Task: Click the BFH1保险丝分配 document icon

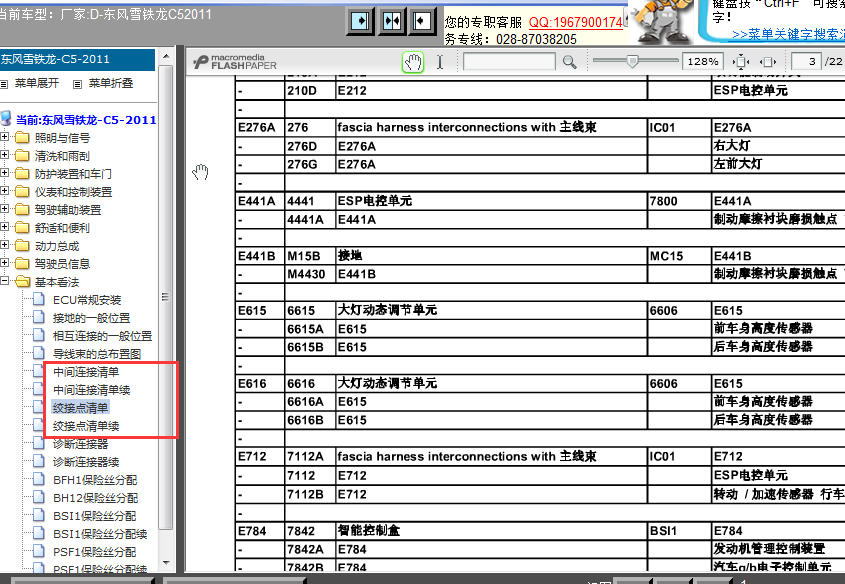Action: tap(39, 479)
